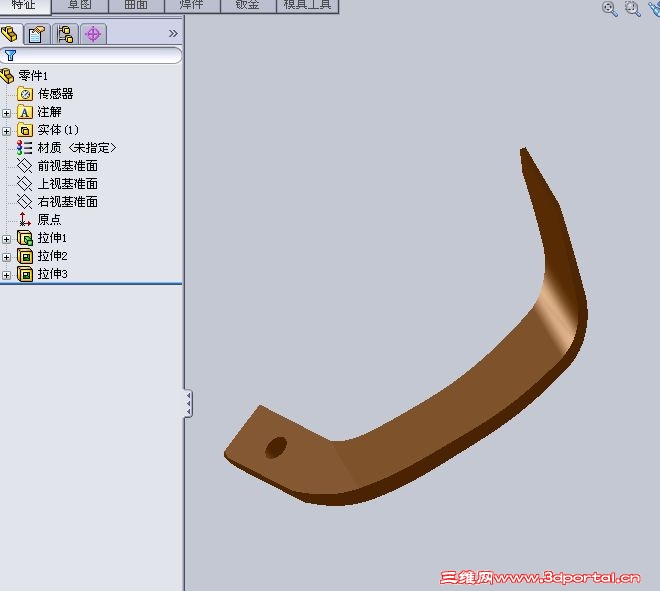Image resolution: width=660 pixels, height=591 pixels.
Task: Select the 拉伸2 feature label
Action: [52, 256]
